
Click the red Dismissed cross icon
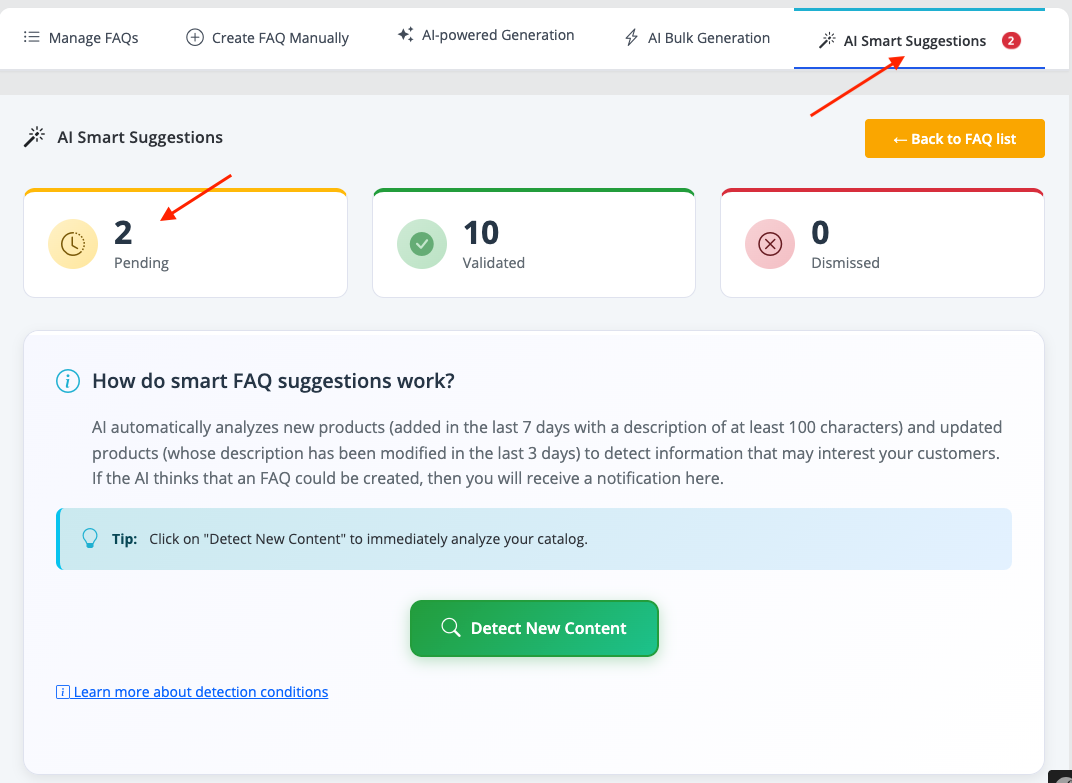click(769, 244)
